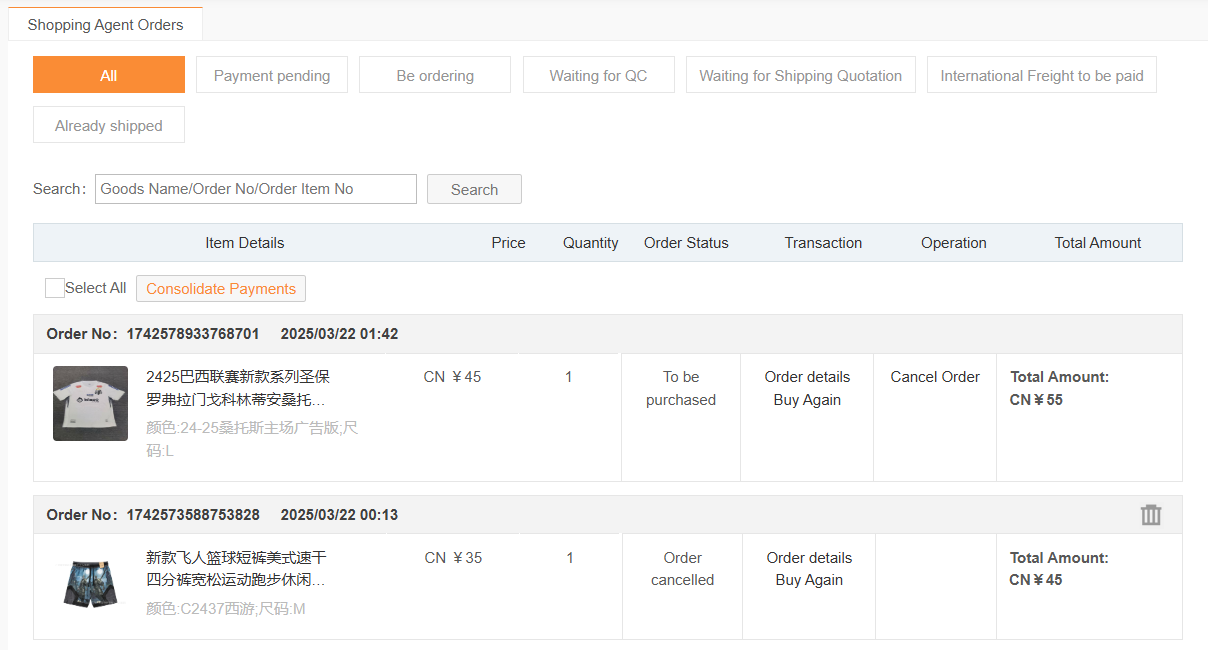
Task: Open the basketball shorts product thumbnail
Action: pos(90,584)
